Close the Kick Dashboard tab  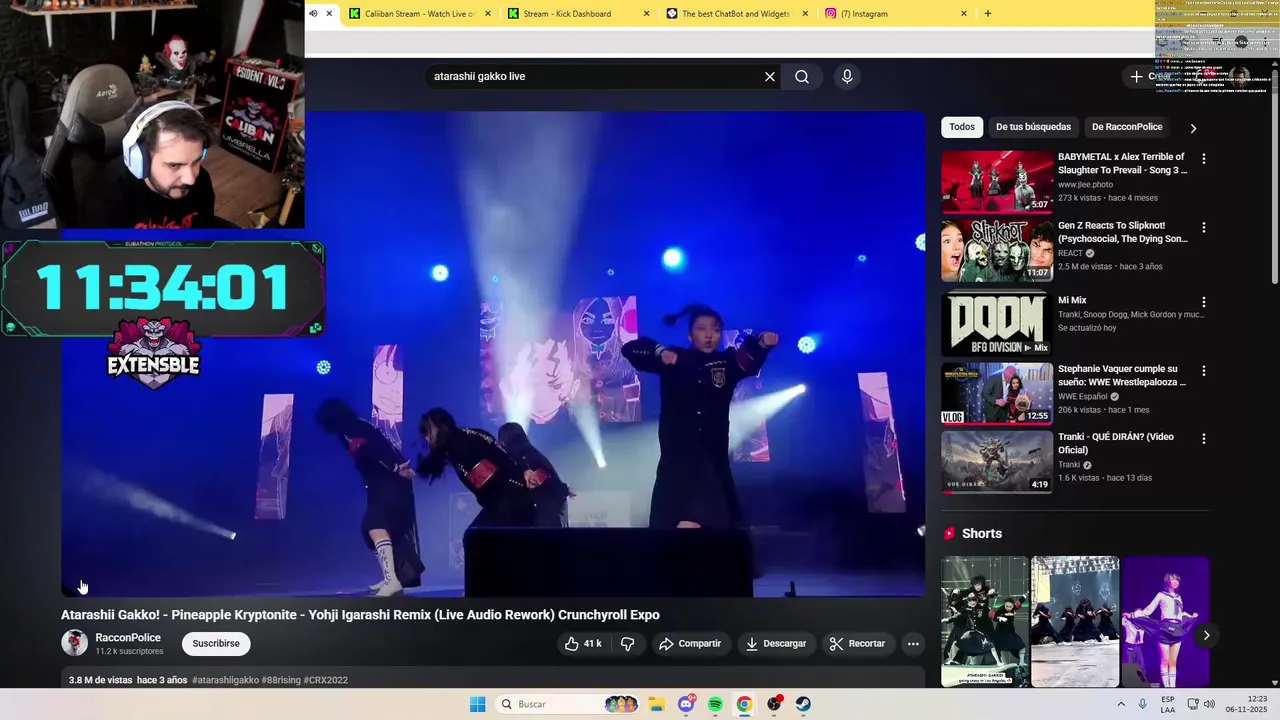click(647, 14)
